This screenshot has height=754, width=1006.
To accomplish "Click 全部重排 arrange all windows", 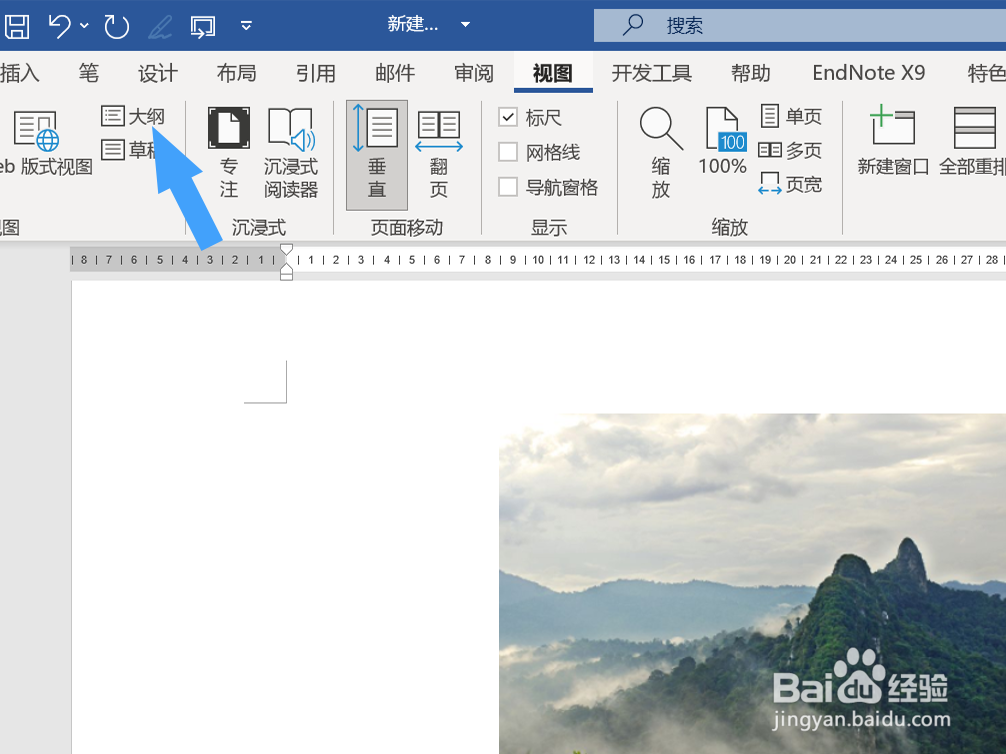I will [x=972, y=141].
